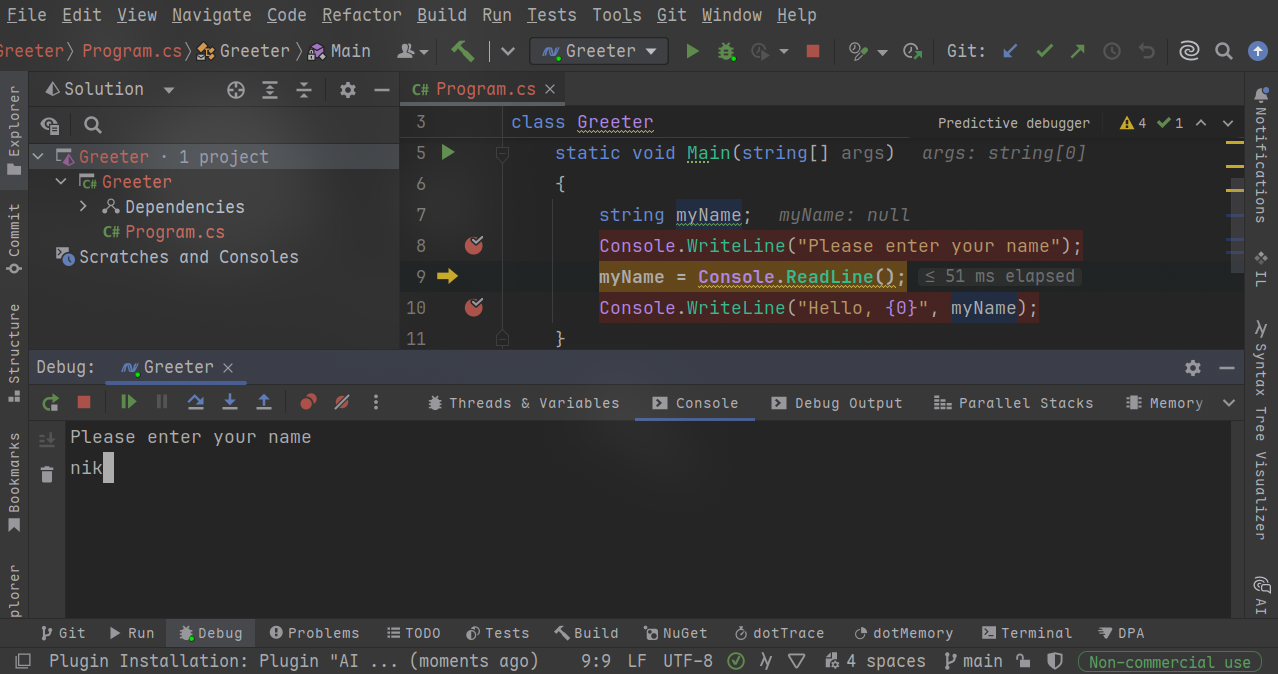Screen dimensions: 1278x674
Task: Disable the breakpoint on line 10
Action: tap(474, 308)
